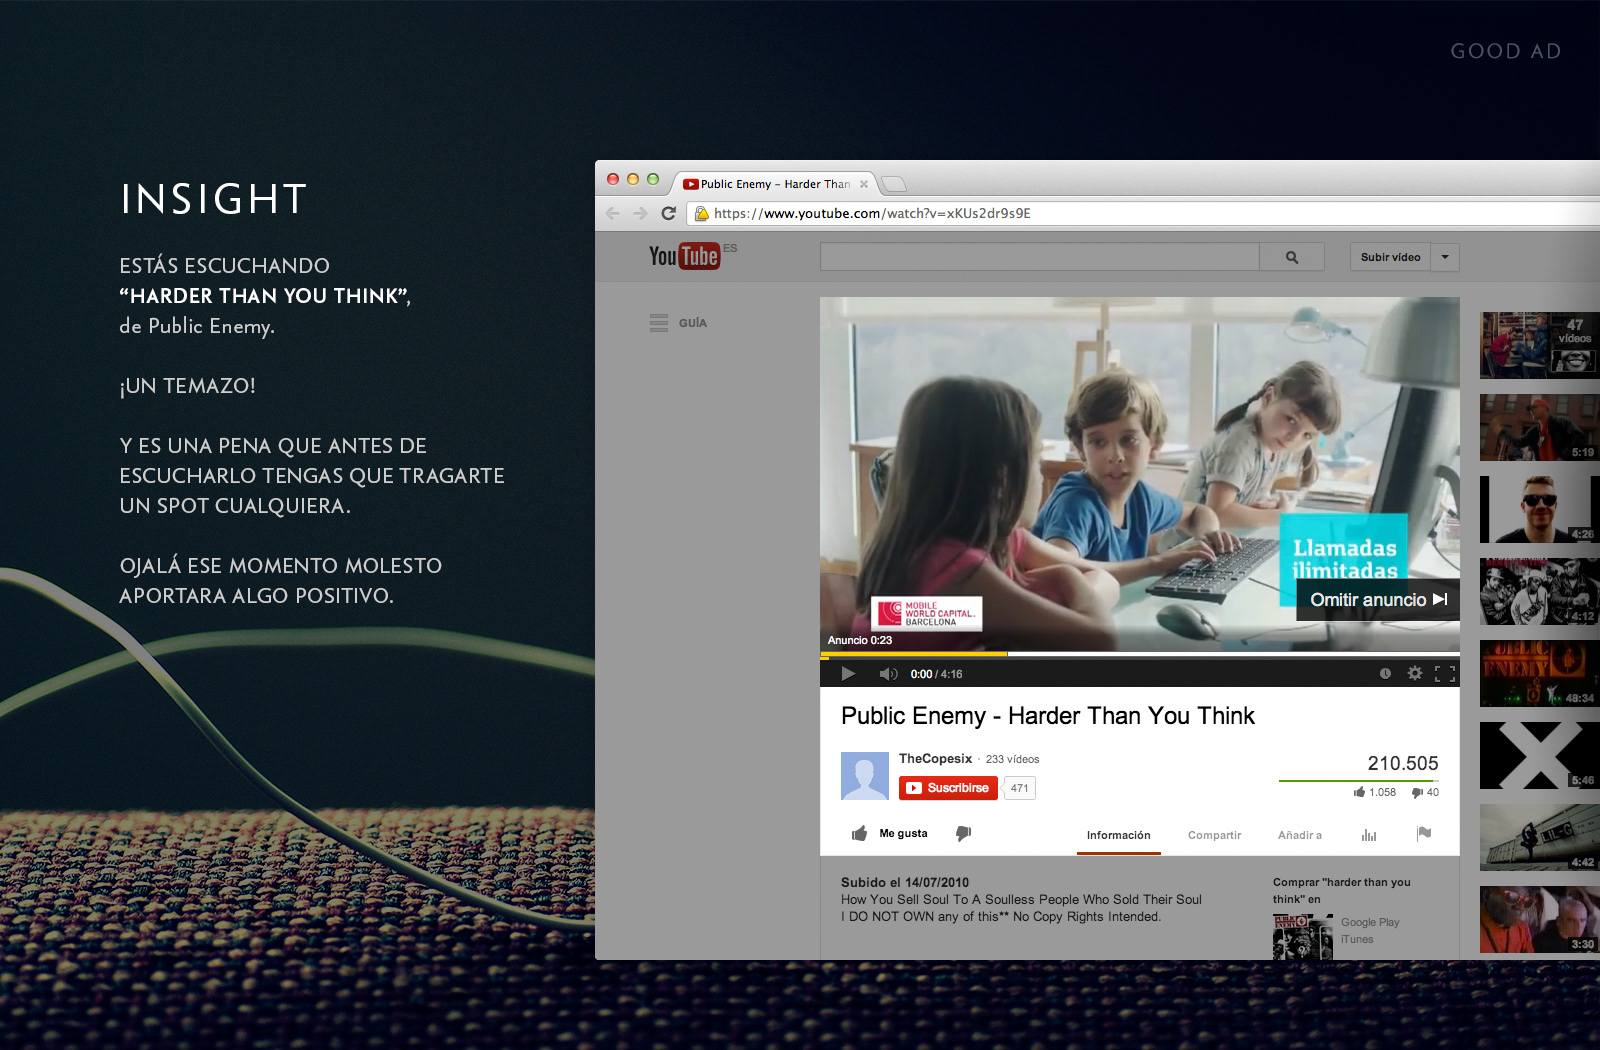Viewport: 1600px width, 1050px height.
Task: Open the 47 vídeos playlist thumbnail
Action: click(1539, 345)
